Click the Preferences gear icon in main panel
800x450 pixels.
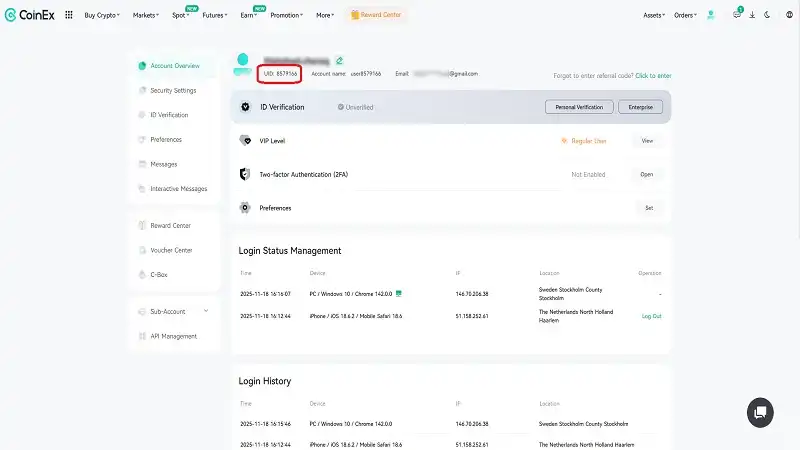[x=245, y=208]
